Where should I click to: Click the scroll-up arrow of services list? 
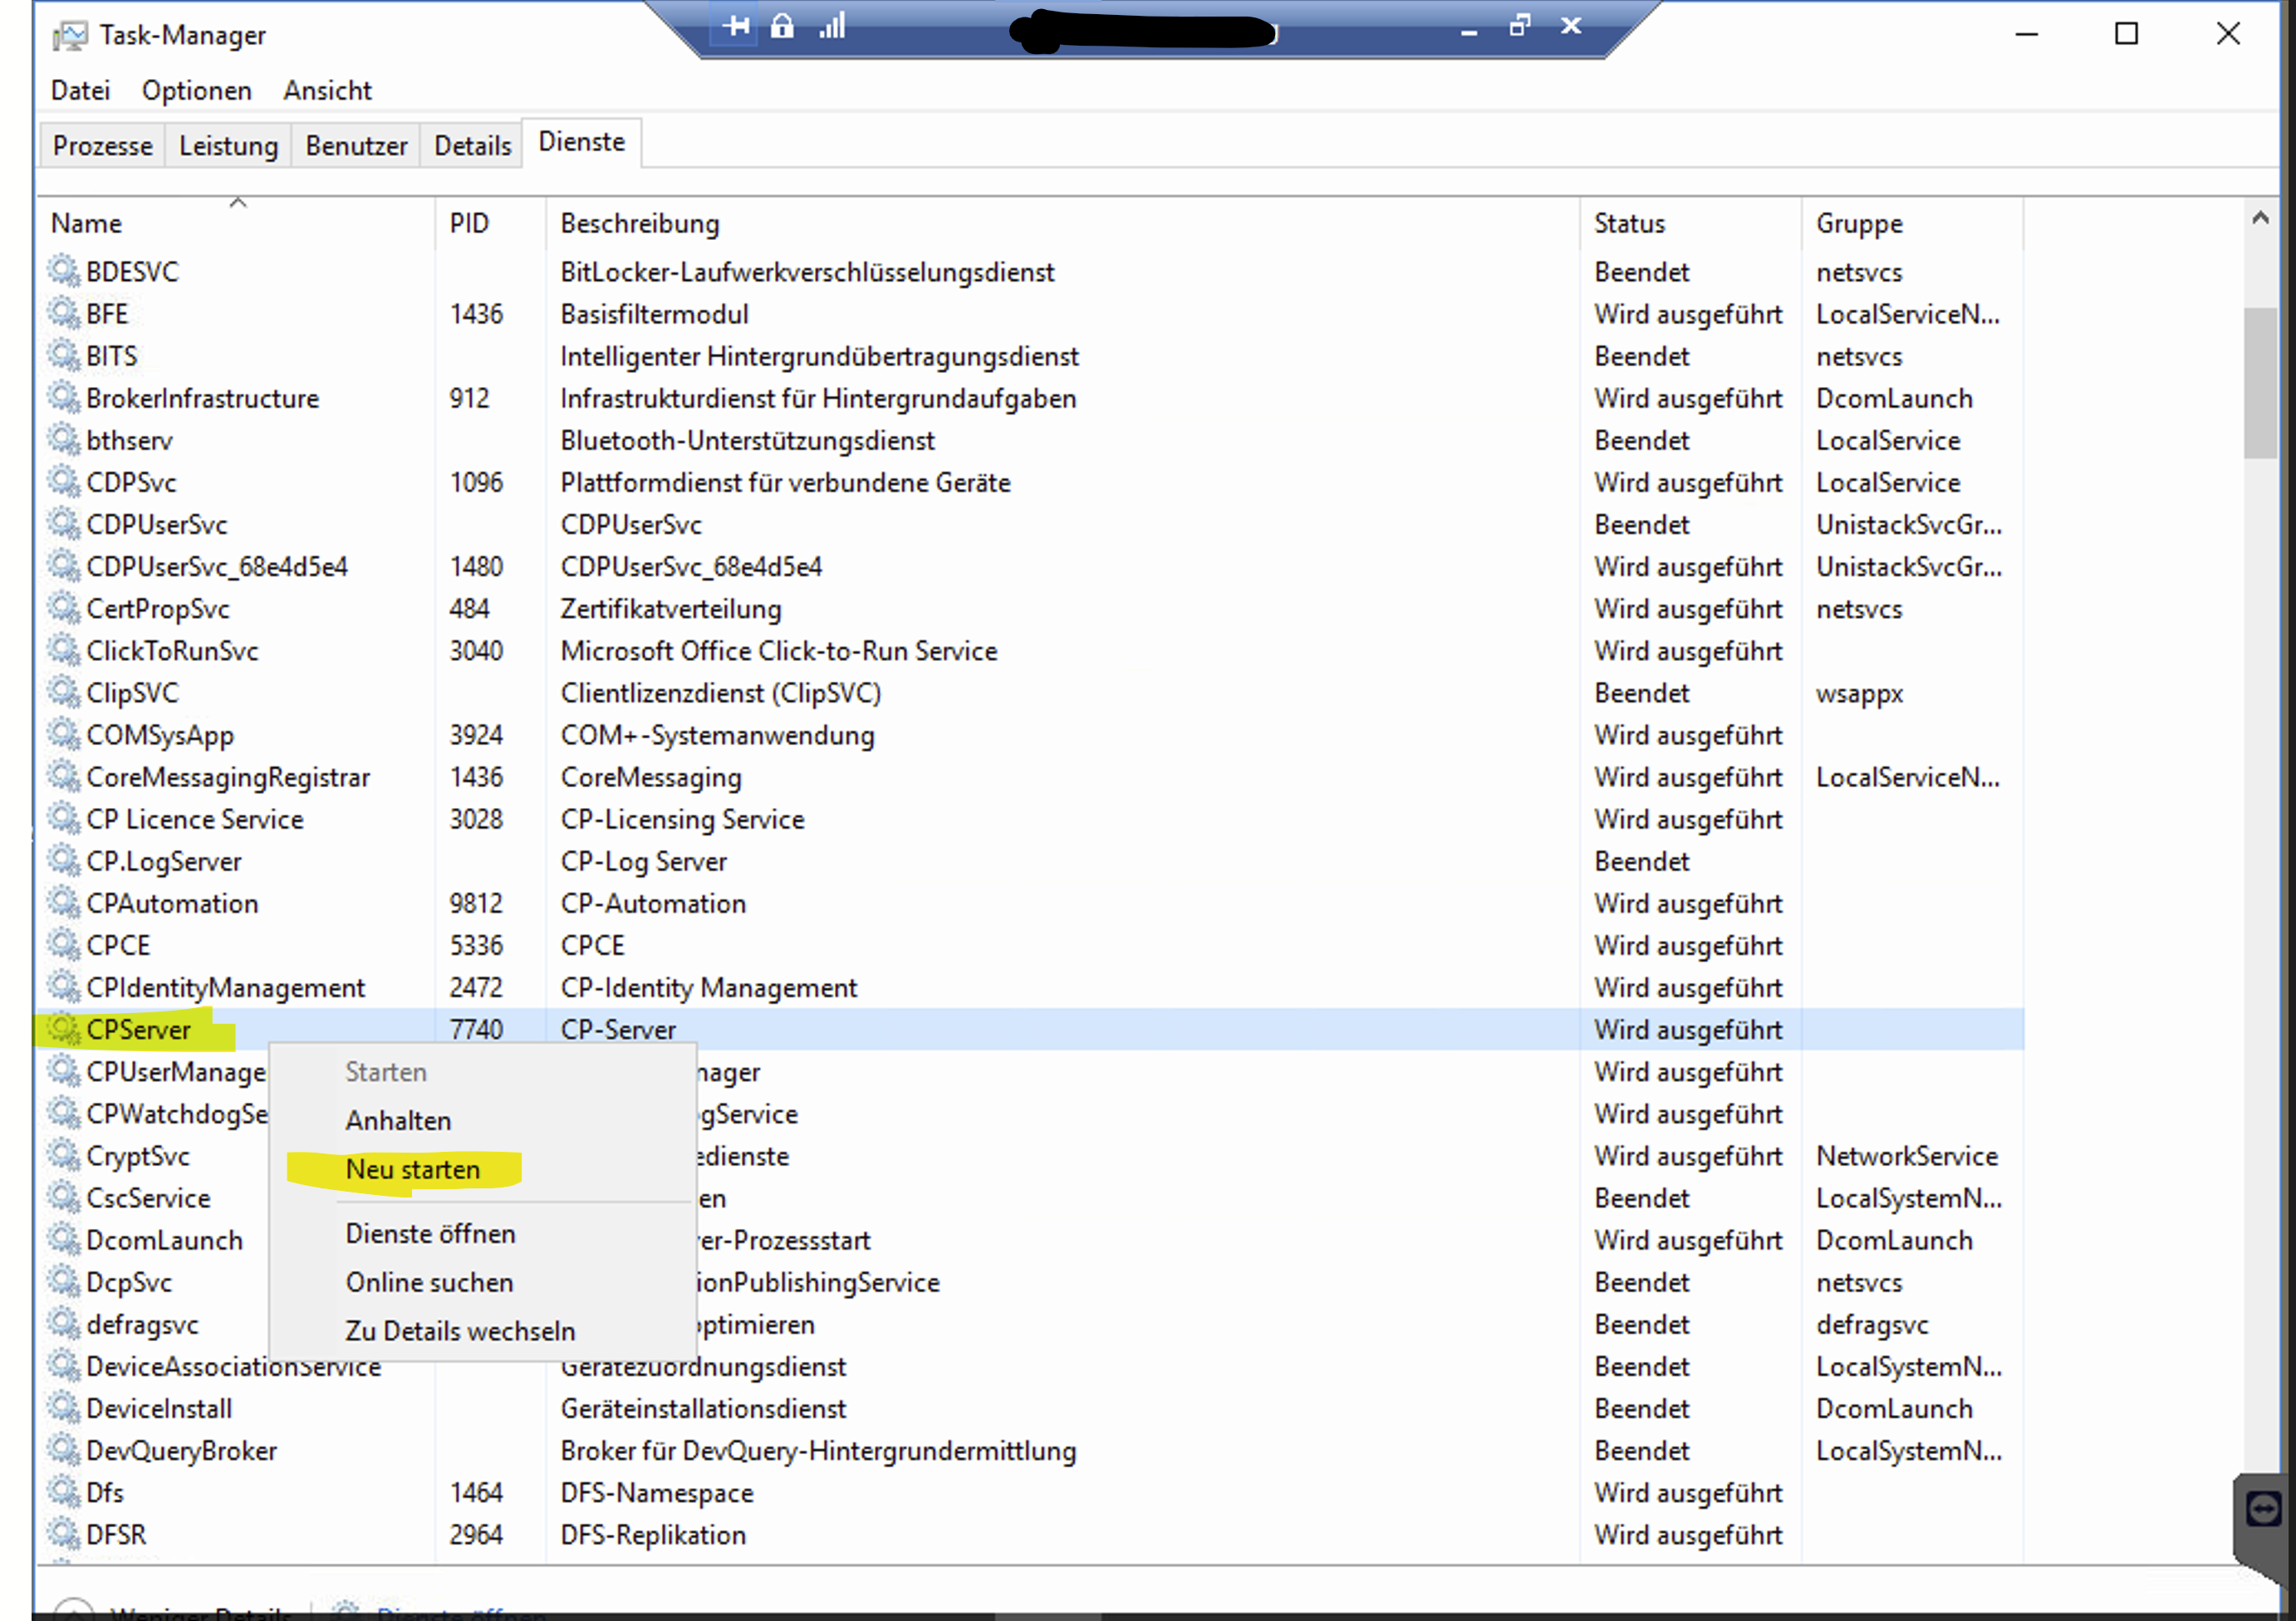[x=2260, y=218]
